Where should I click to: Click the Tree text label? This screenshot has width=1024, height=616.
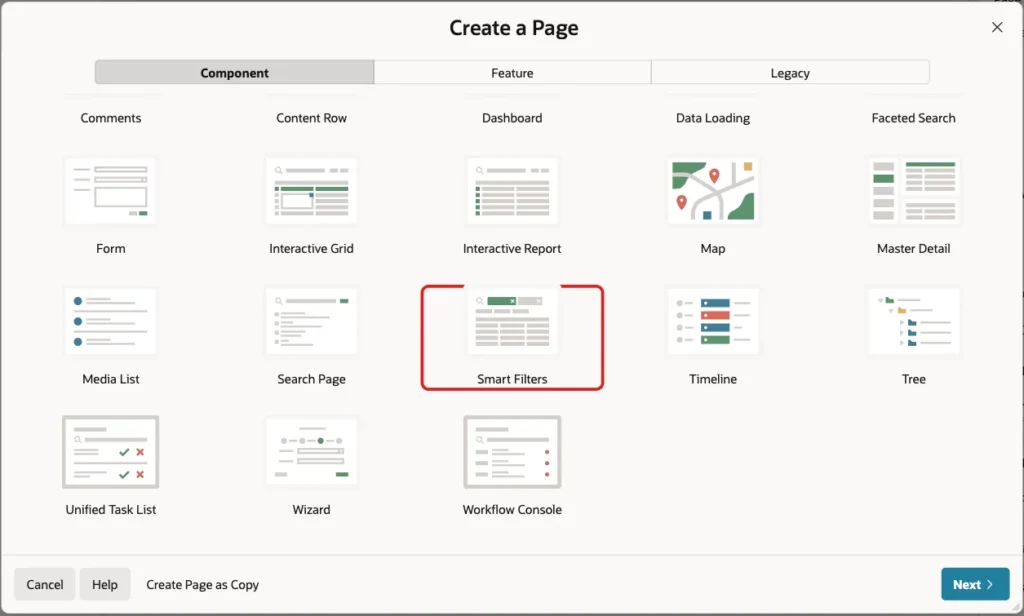(x=914, y=379)
